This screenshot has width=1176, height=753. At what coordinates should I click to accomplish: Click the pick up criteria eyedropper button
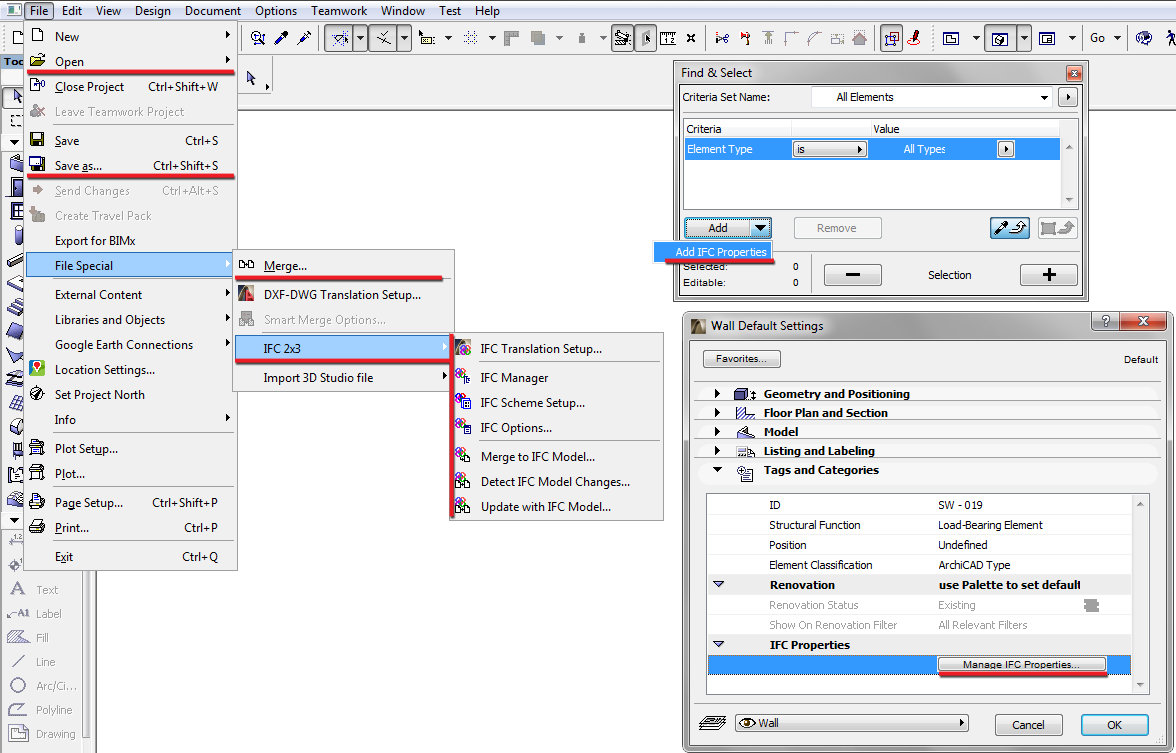coord(1010,228)
